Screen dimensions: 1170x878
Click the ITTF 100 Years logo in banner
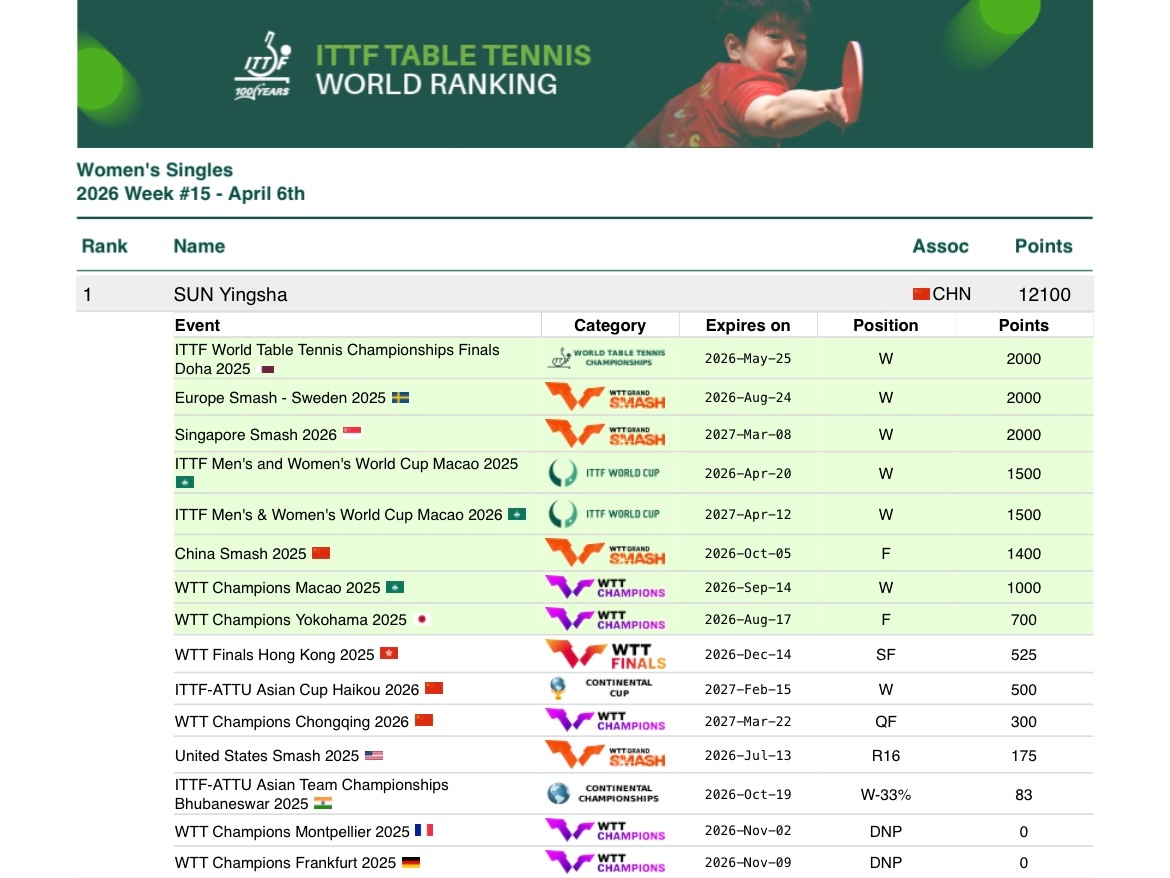click(x=262, y=66)
